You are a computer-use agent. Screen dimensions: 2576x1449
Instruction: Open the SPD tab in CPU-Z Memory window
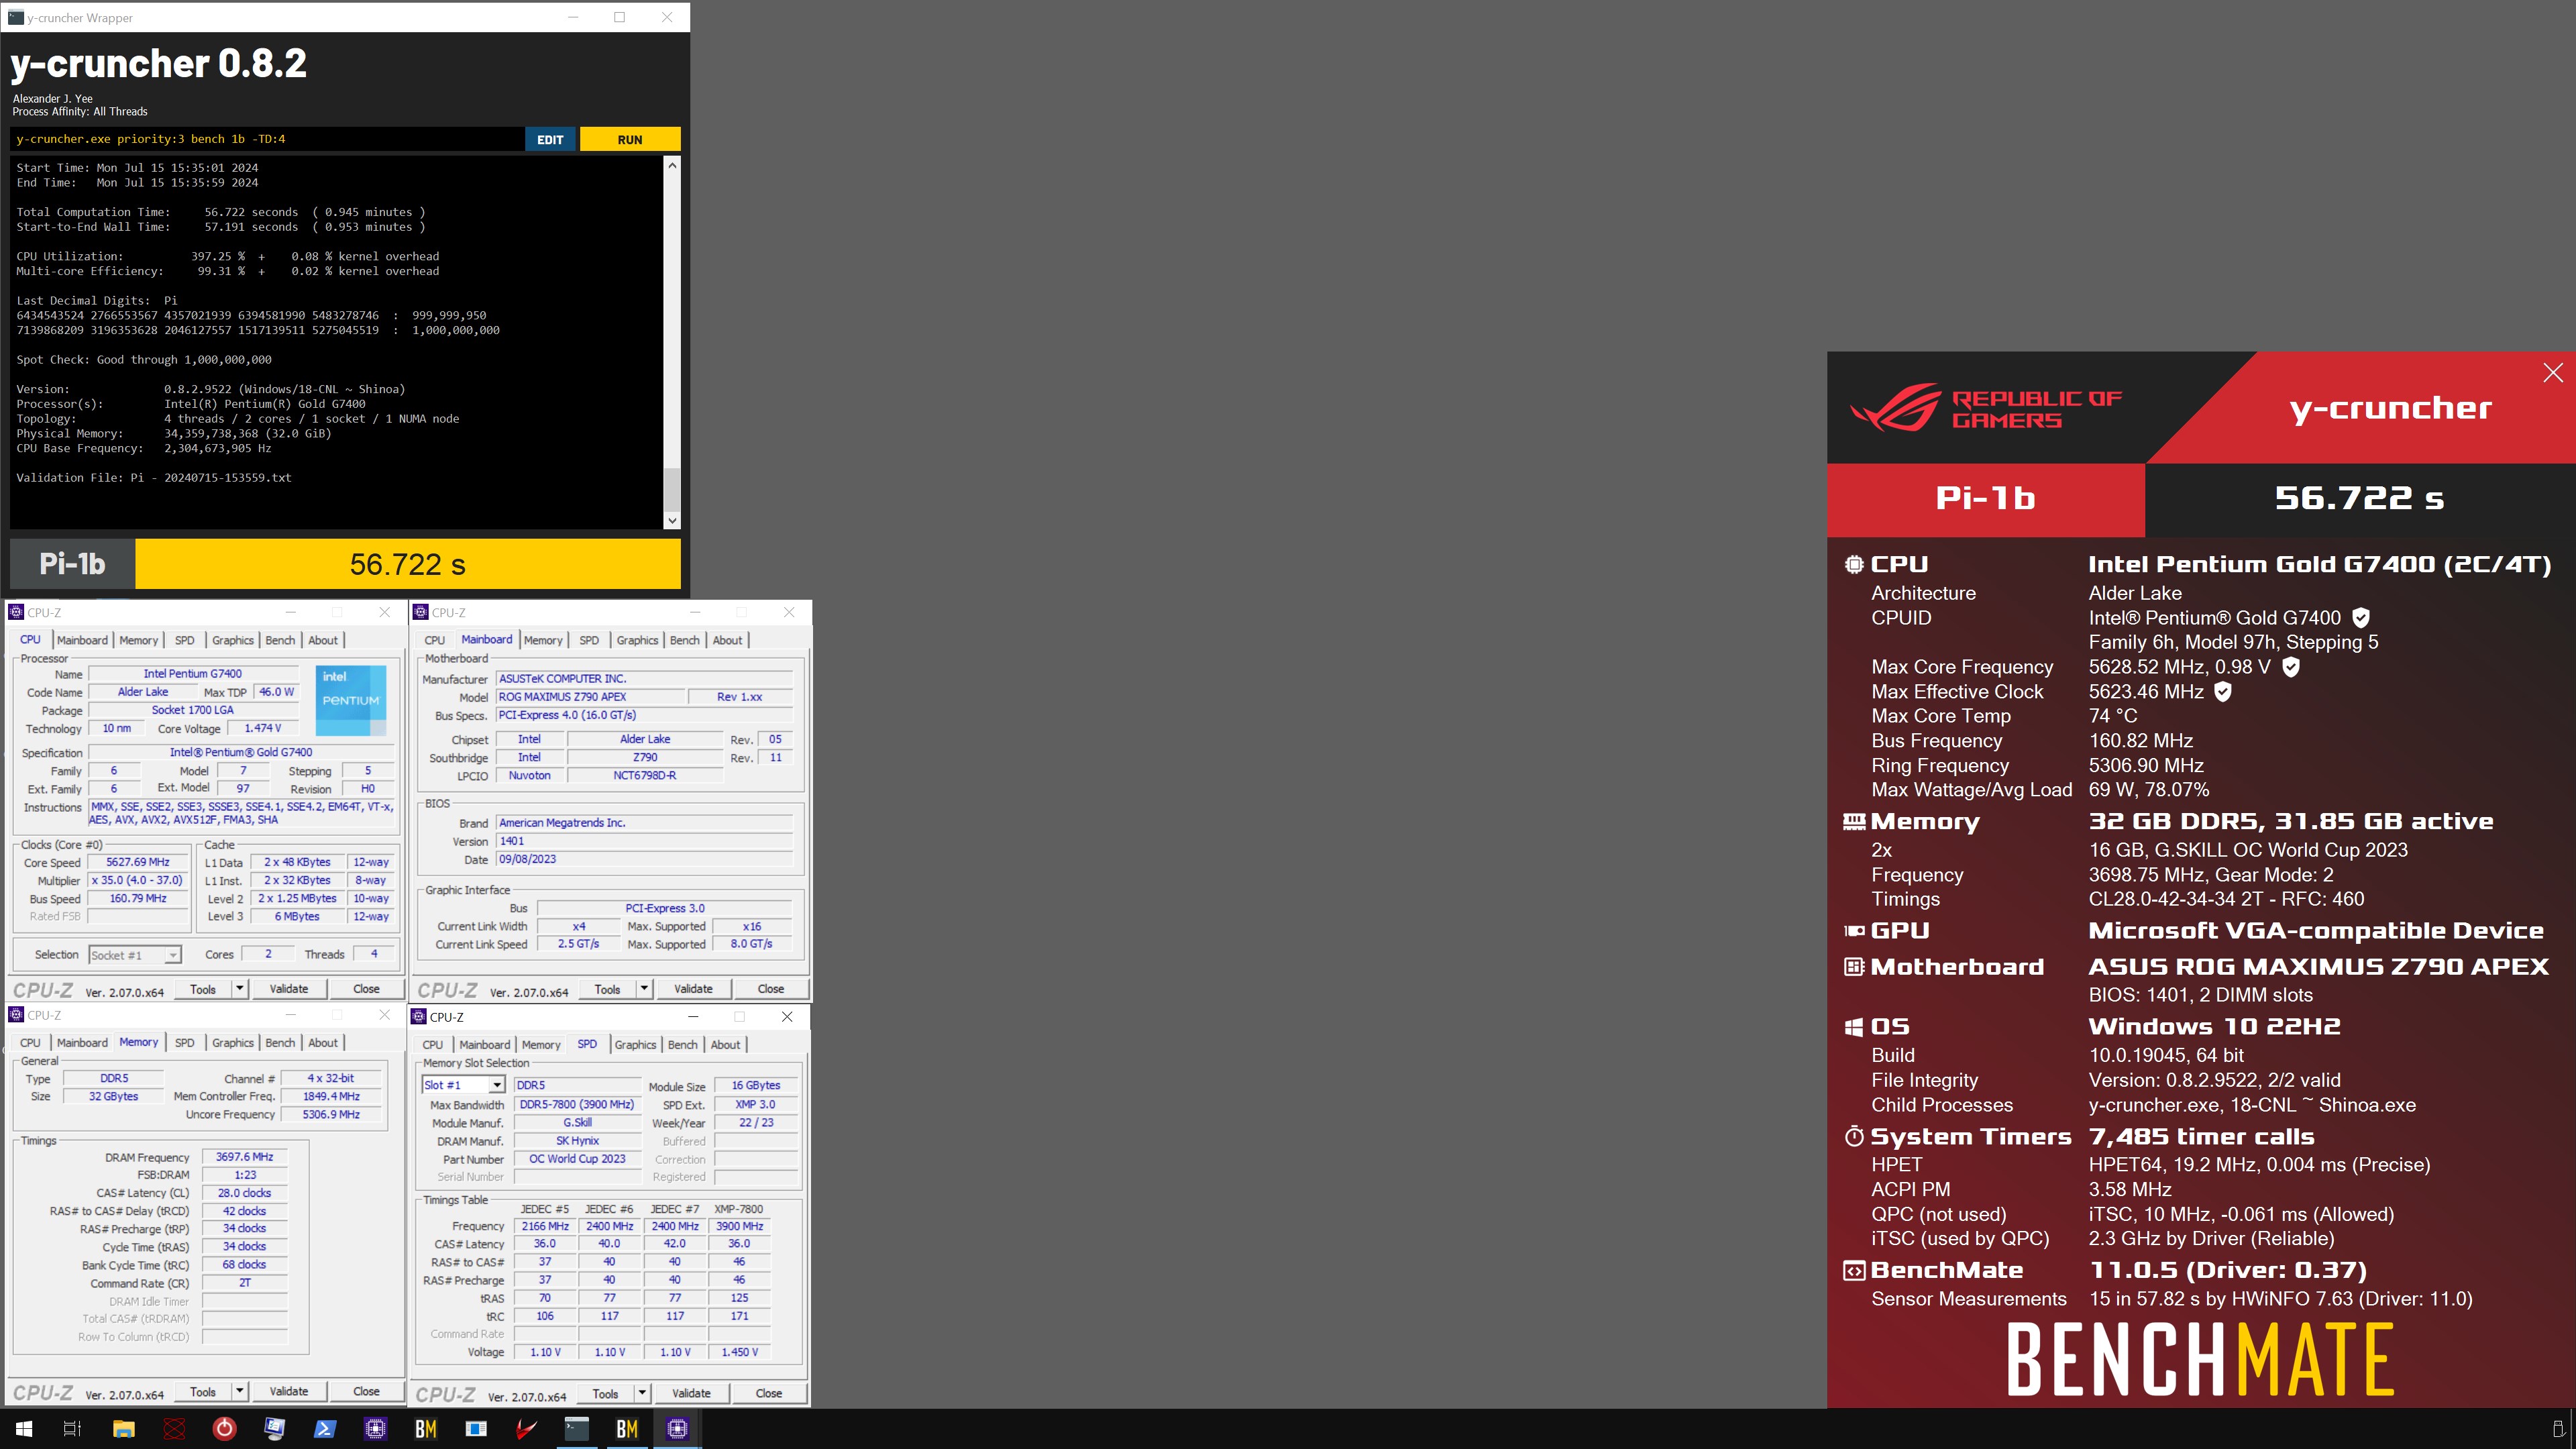click(x=185, y=1043)
